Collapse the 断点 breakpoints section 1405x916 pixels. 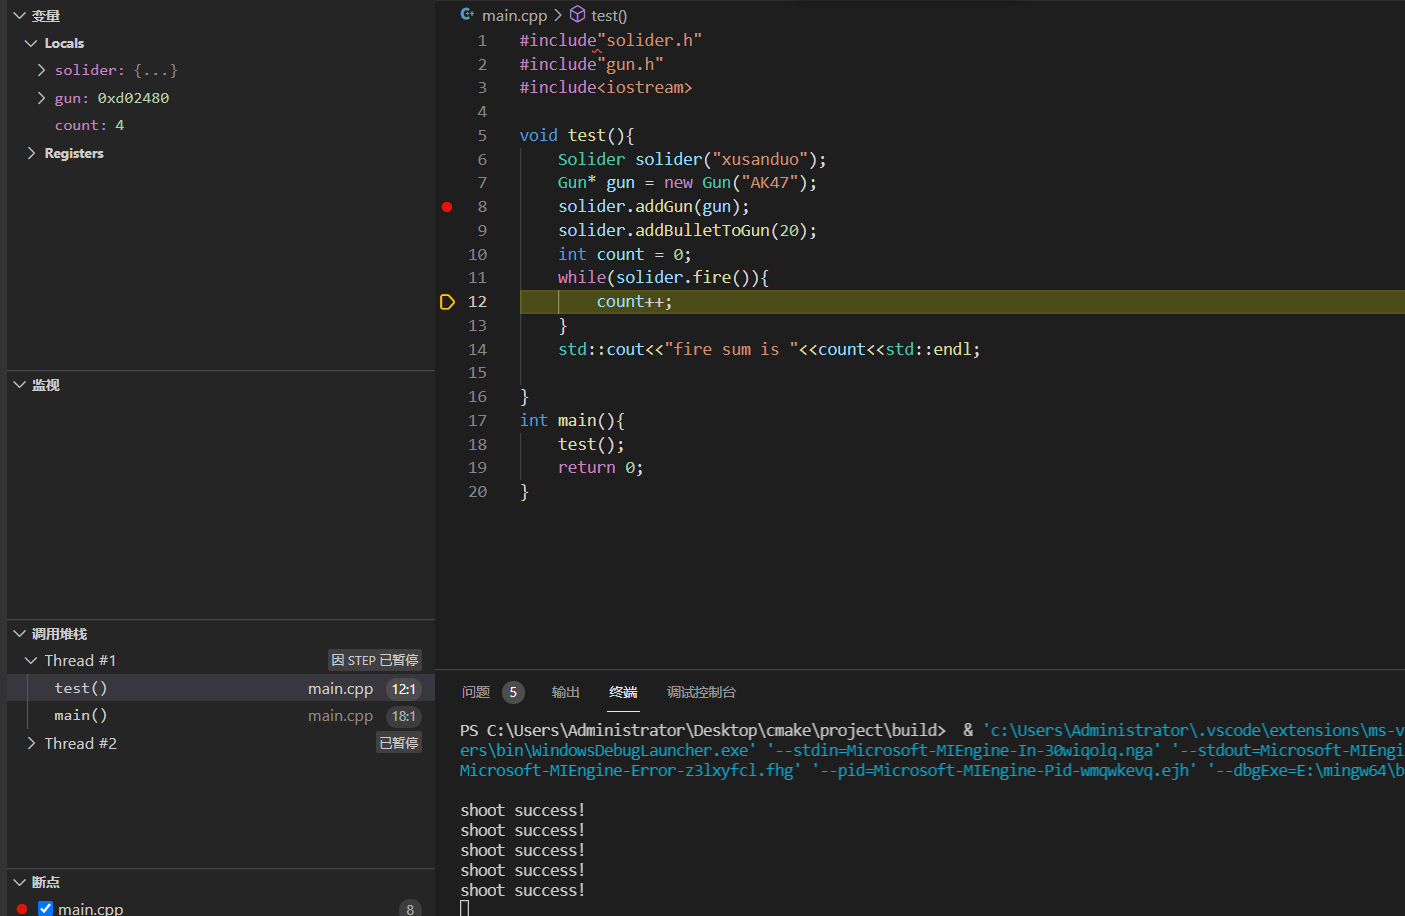[x=19, y=882]
